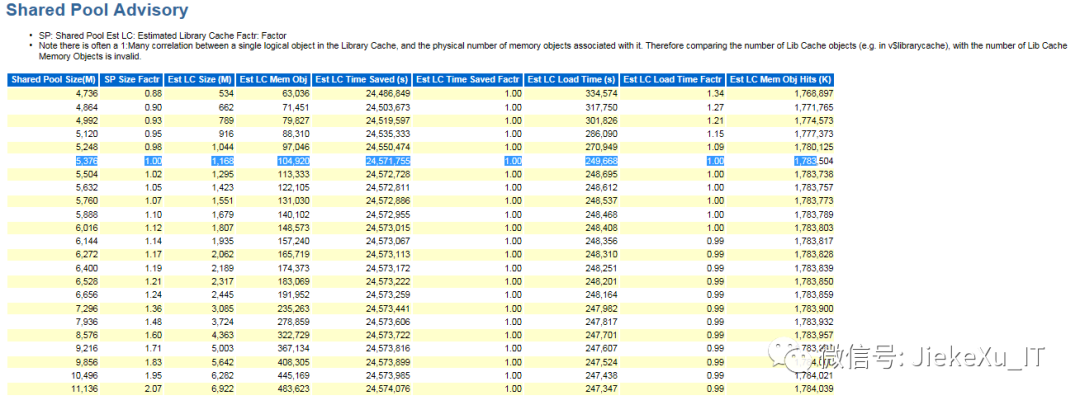The height and width of the screenshot is (405, 1080).
Task: Click the JiekeXu_IT watermark text
Action: [x=968, y=358]
